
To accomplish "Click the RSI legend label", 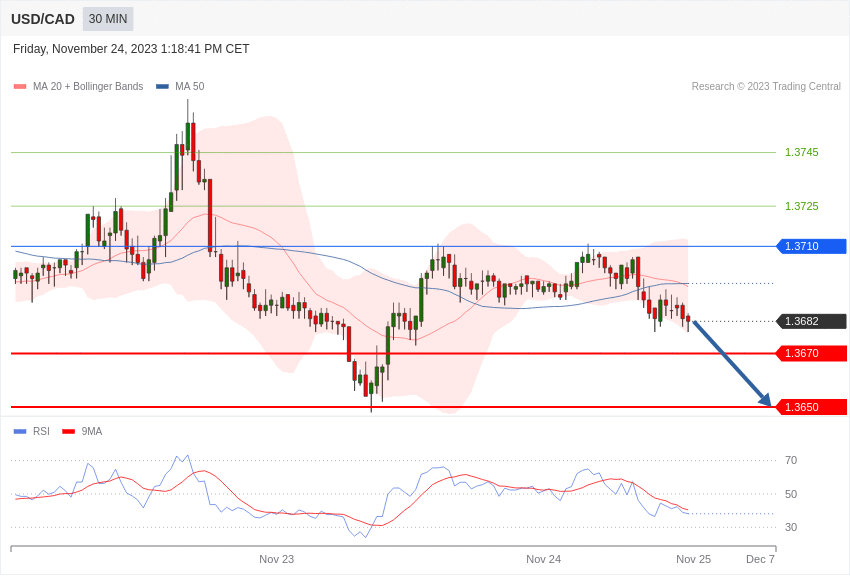I will pos(41,431).
